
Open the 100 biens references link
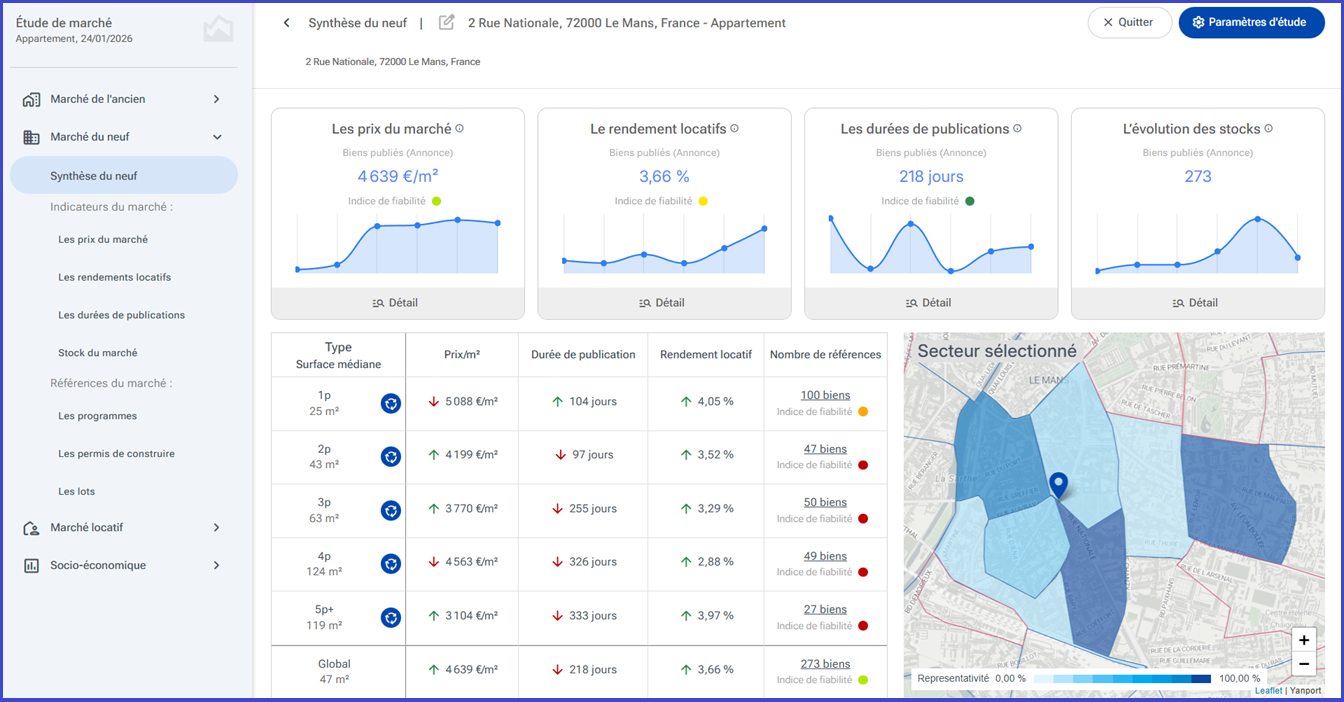click(x=825, y=396)
